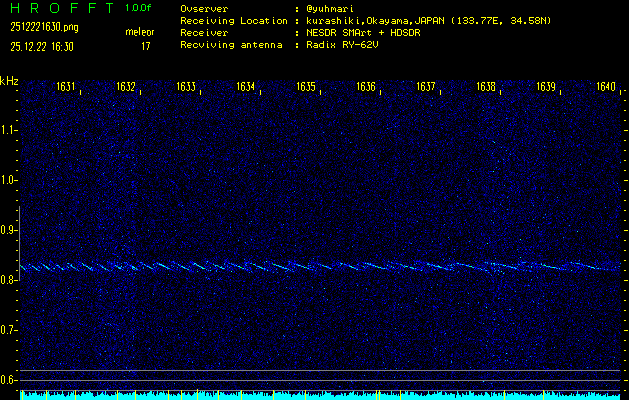
Task: Click the cyan signal level bar at bottom
Action: tap(320, 396)
